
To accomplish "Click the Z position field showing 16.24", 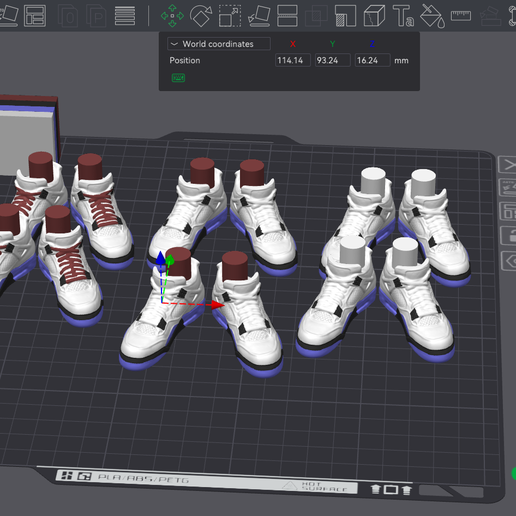I will (x=372, y=60).
